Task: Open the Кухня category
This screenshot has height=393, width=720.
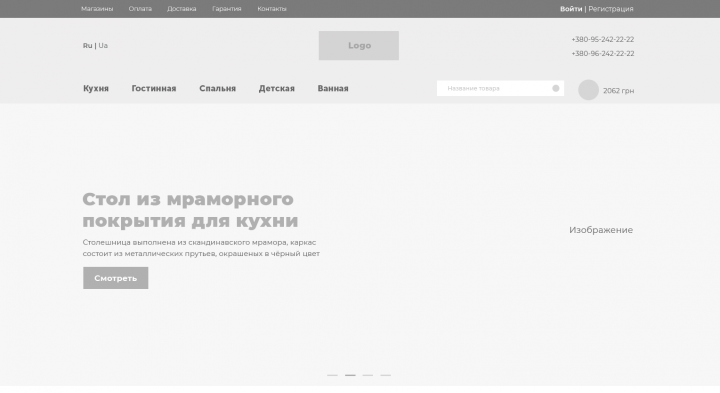Action: (96, 88)
